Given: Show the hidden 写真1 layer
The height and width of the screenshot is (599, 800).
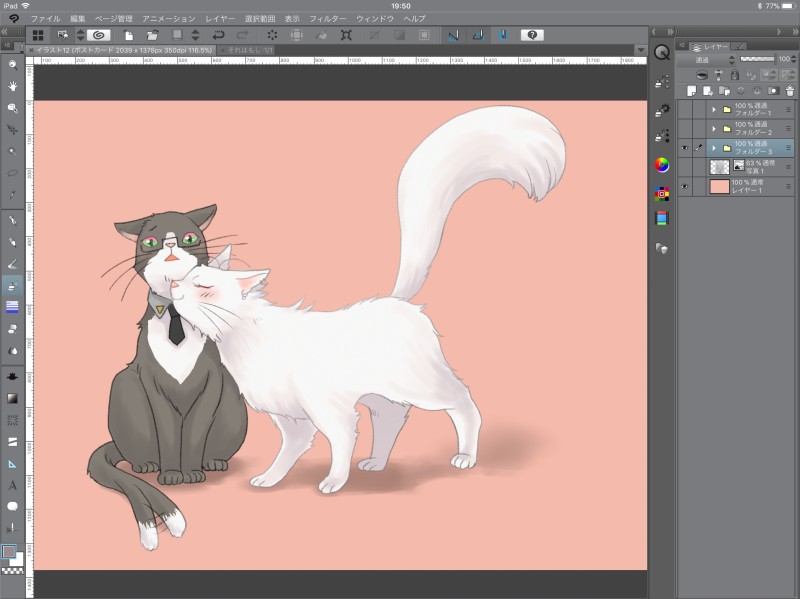Looking at the screenshot, I should [x=684, y=167].
